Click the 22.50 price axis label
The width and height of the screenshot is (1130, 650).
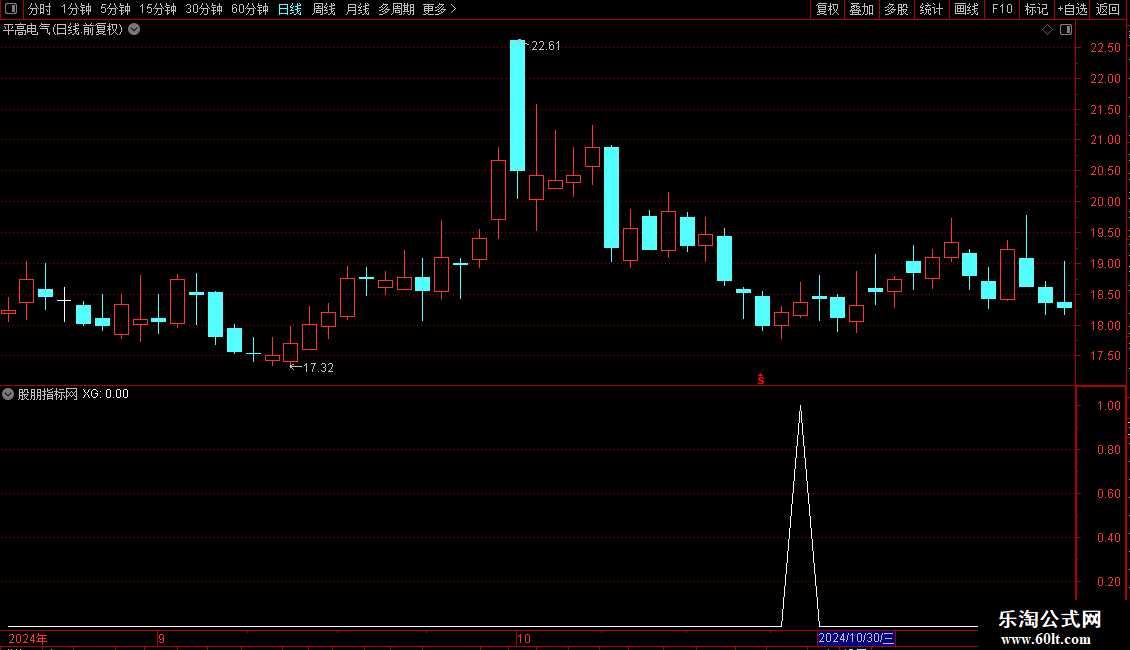pyautogui.click(x=1105, y=48)
